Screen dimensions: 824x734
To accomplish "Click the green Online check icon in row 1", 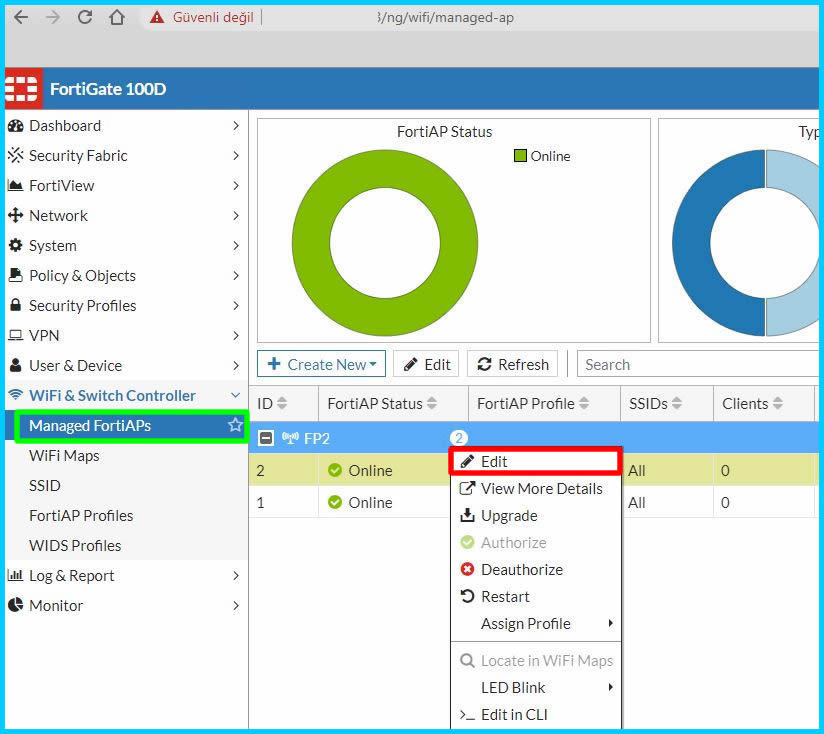I will 335,502.
